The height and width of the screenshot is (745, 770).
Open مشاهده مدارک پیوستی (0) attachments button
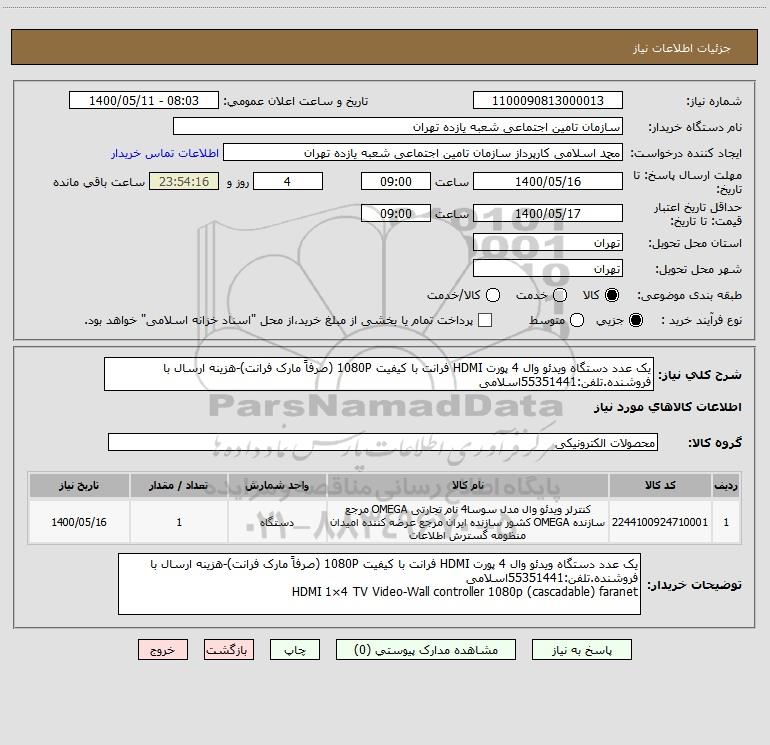426,650
